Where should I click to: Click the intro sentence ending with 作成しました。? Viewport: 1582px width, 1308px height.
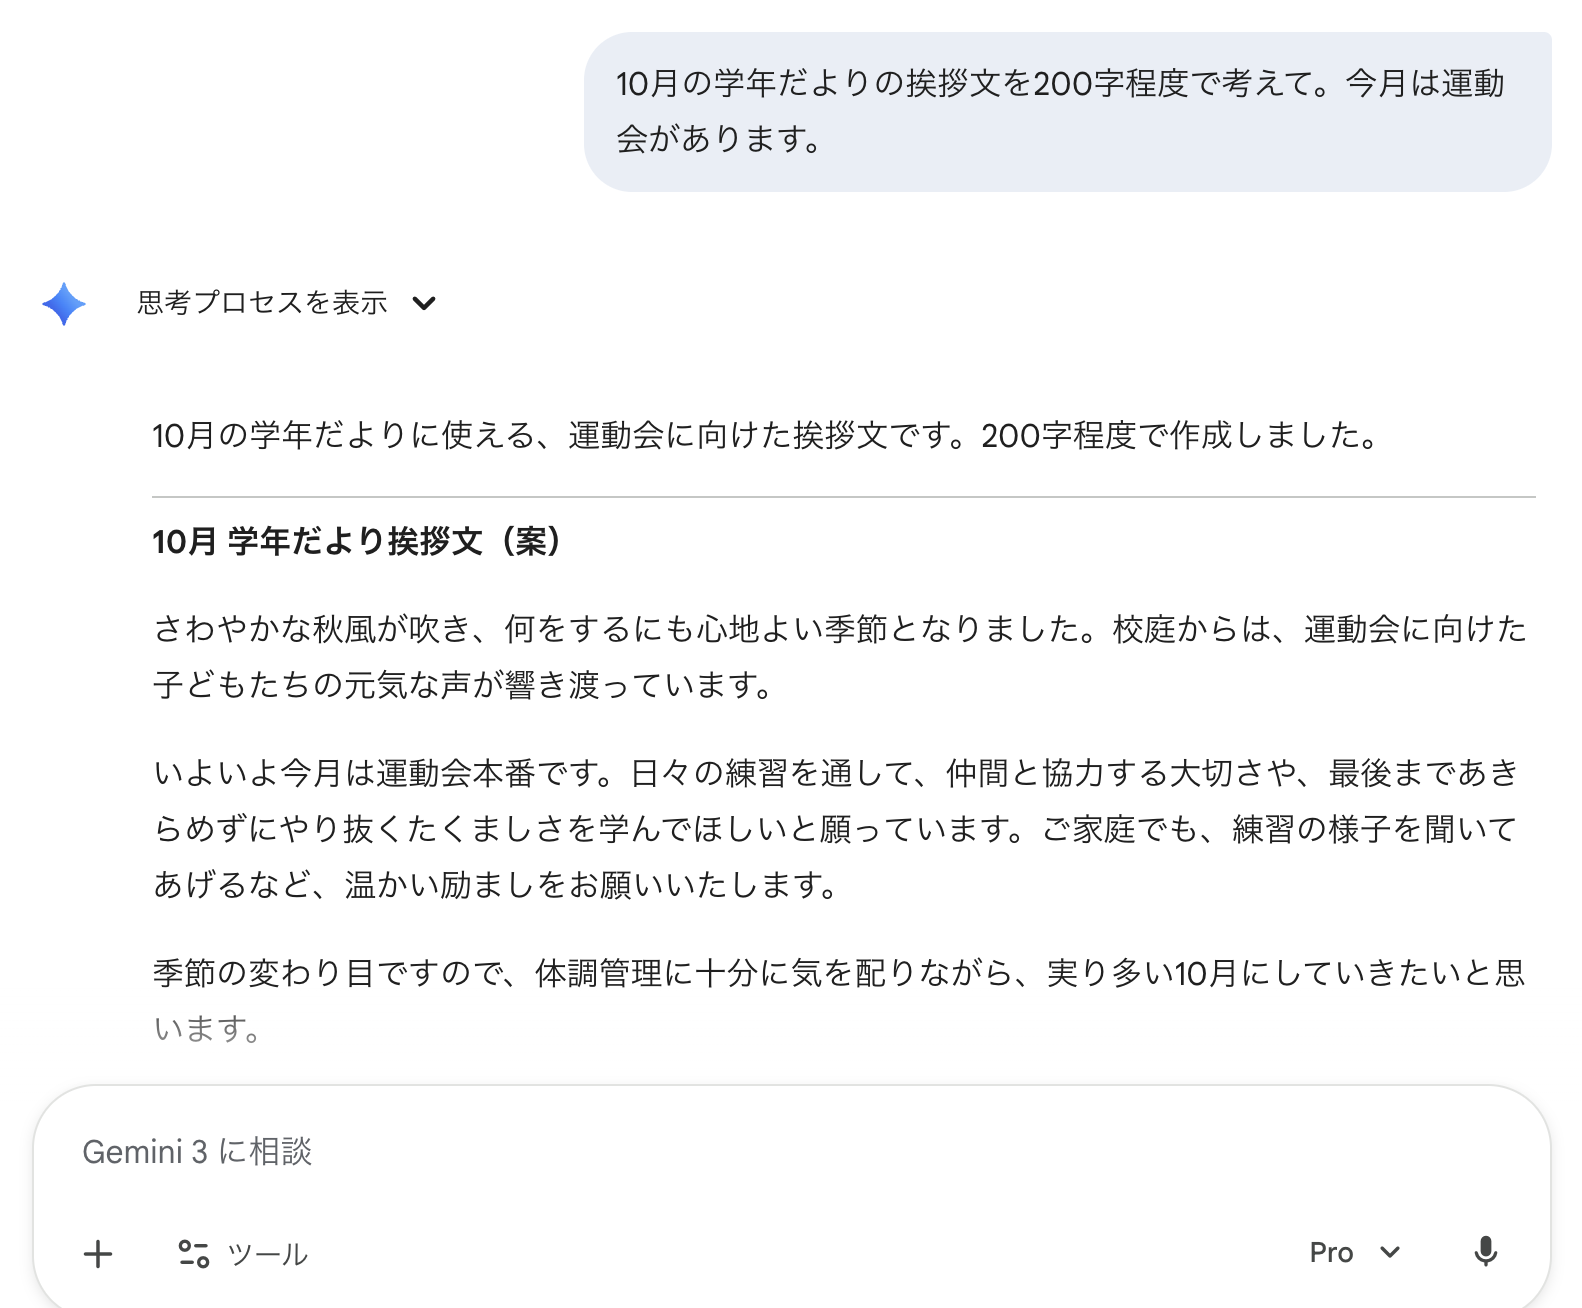(x=766, y=436)
